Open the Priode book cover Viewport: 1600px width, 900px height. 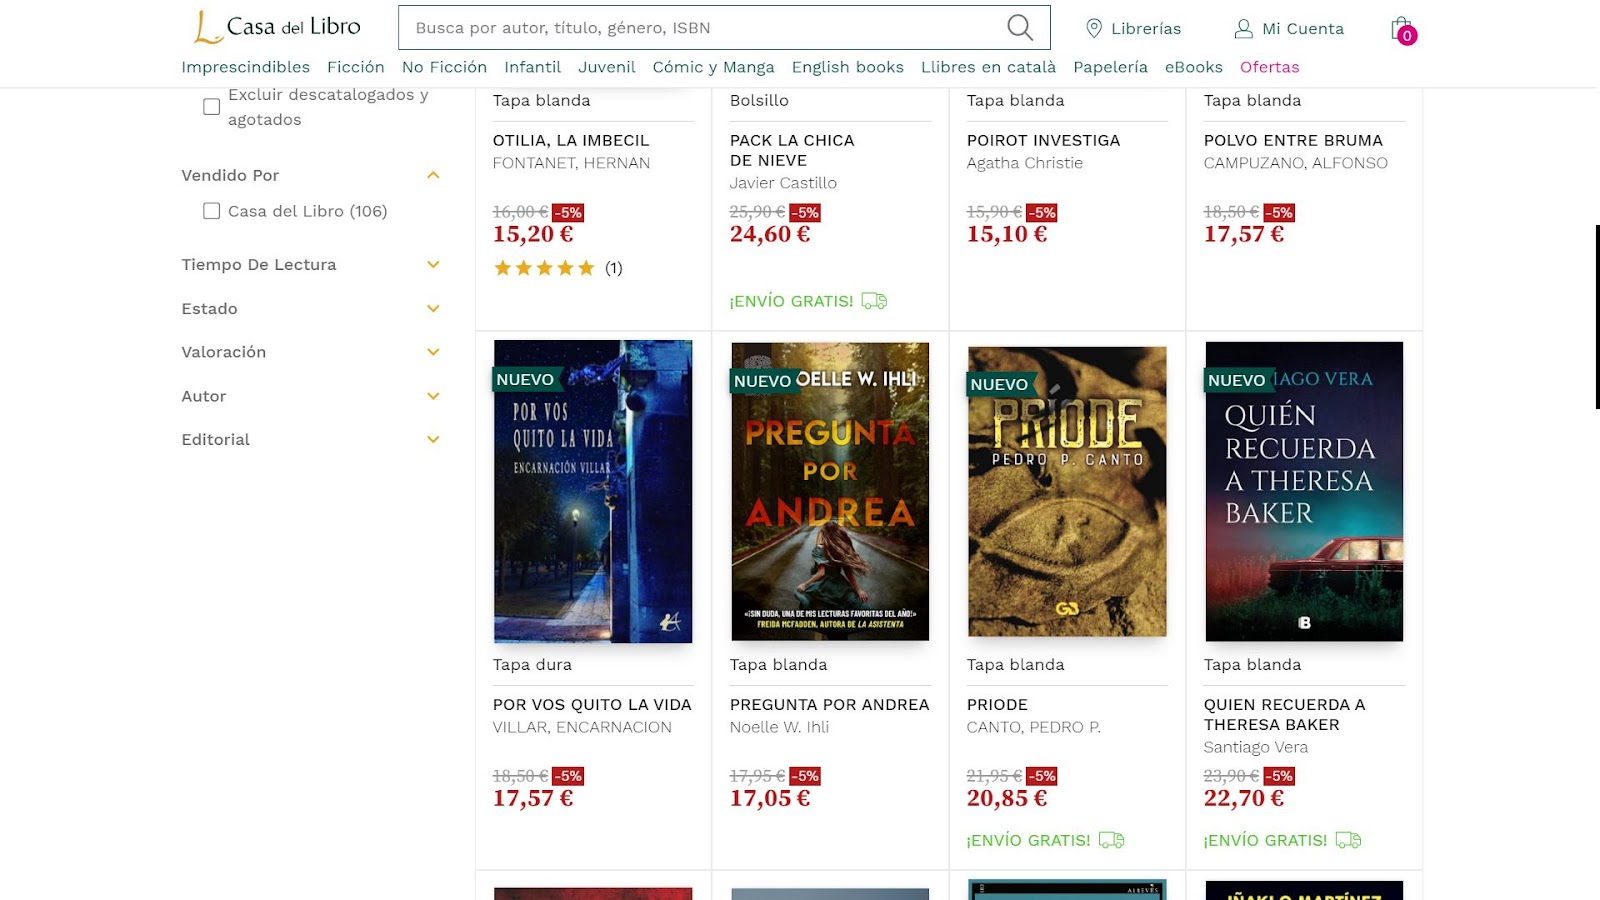[x=1067, y=491]
